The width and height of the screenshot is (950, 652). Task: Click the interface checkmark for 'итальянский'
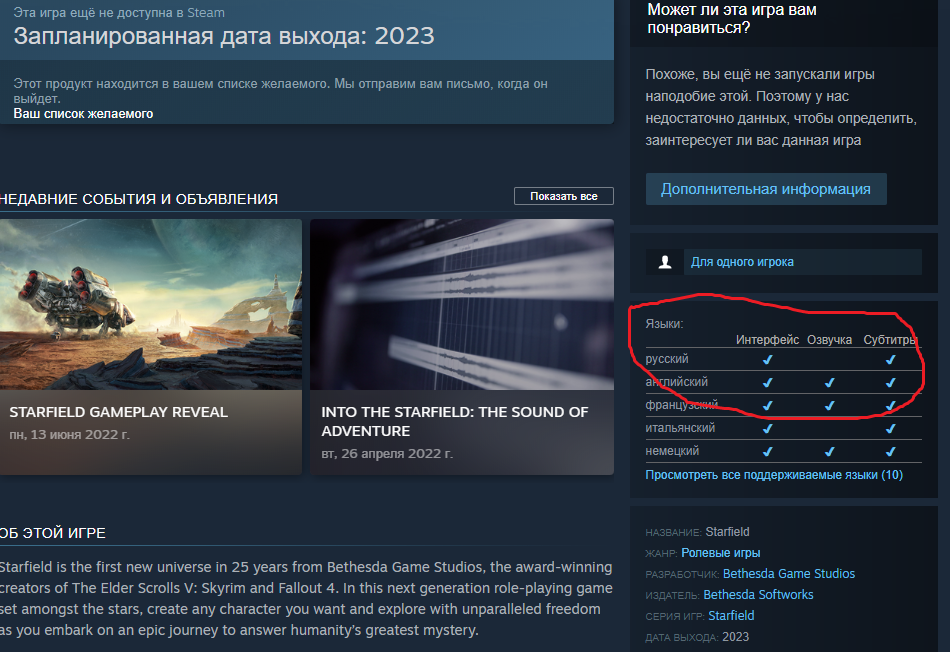pos(768,428)
